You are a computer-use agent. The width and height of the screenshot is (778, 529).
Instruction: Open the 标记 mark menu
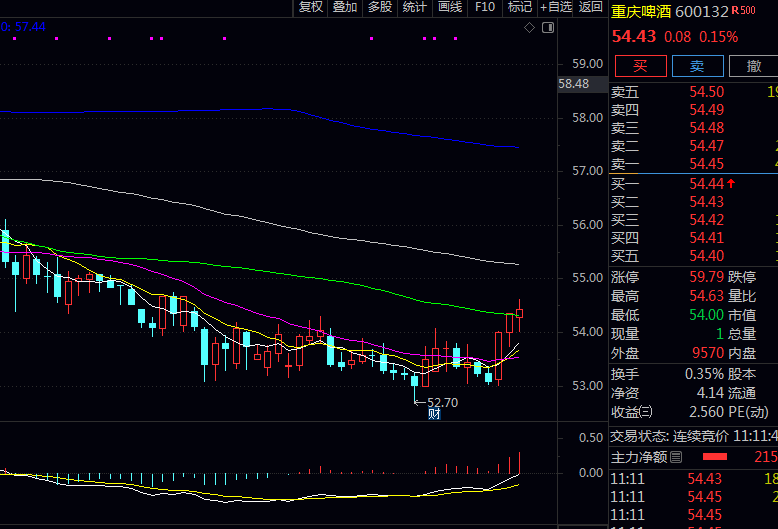click(520, 7)
